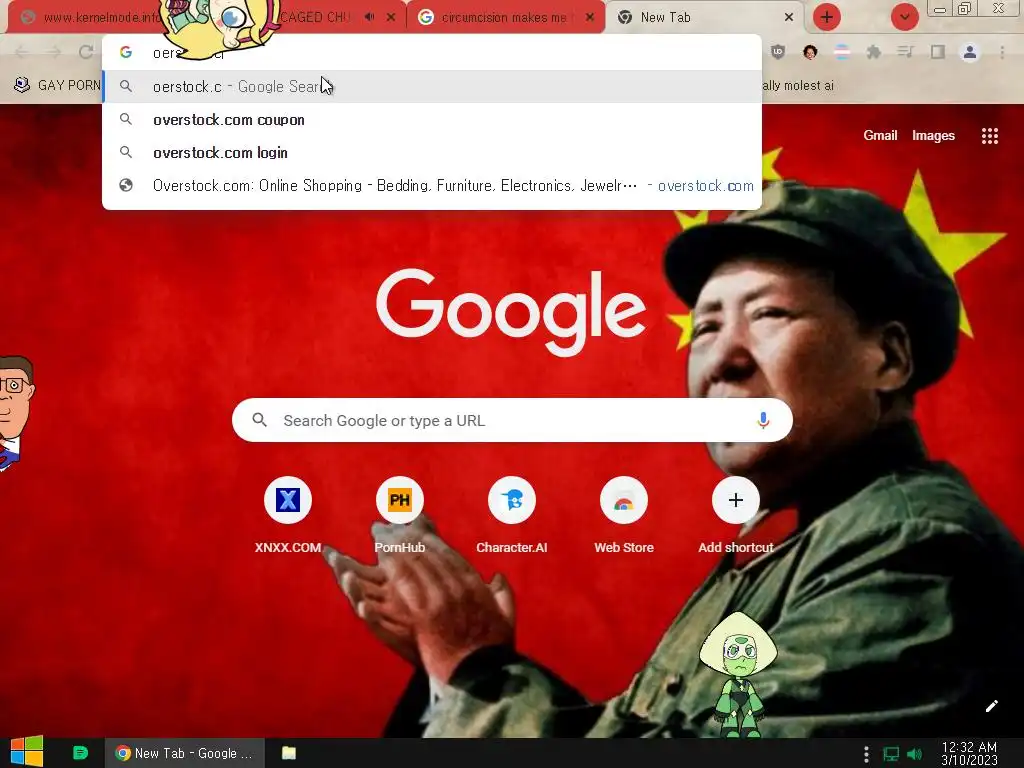Click the back navigation arrow

[22, 52]
